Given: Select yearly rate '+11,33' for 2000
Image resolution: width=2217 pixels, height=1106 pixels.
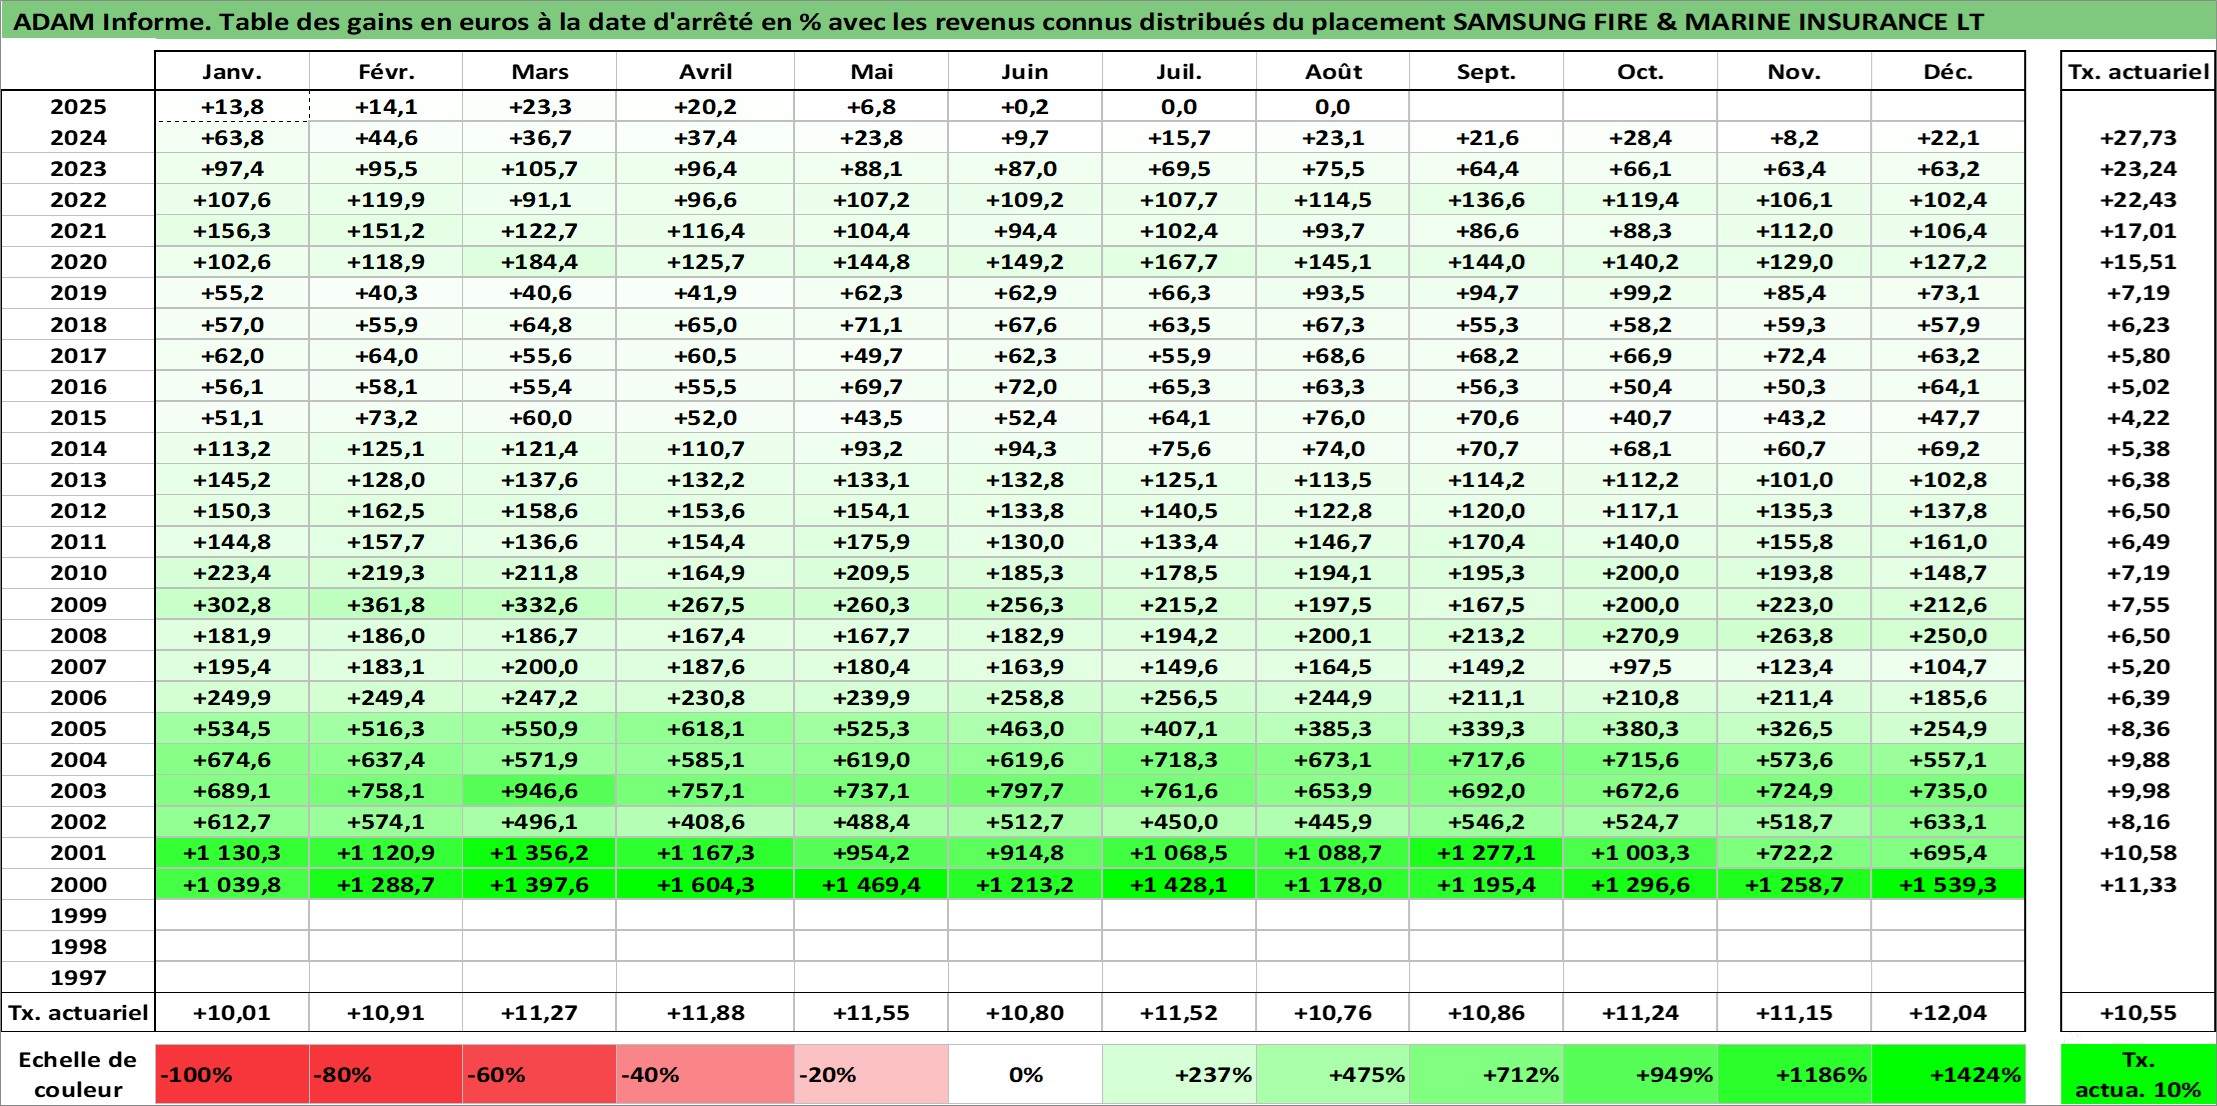Looking at the screenshot, I should click(2138, 884).
